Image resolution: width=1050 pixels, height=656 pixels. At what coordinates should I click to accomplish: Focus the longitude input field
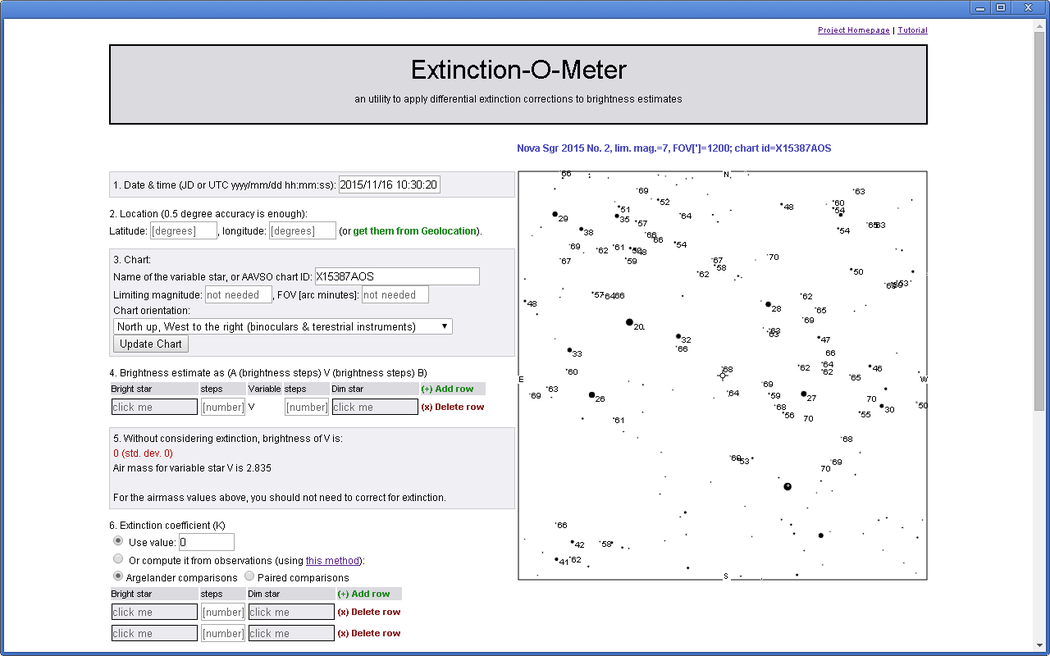tap(302, 231)
